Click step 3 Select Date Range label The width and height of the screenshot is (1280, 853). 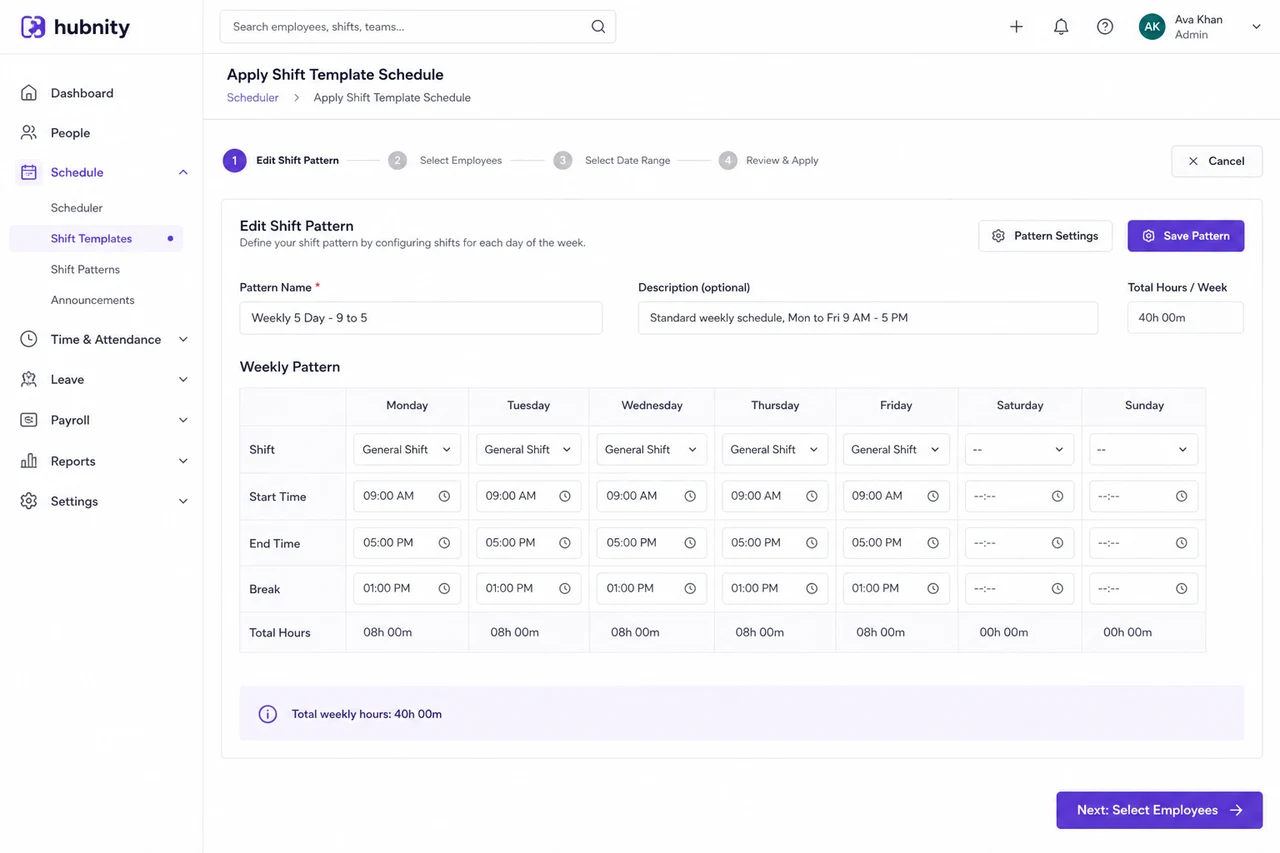[x=628, y=160]
